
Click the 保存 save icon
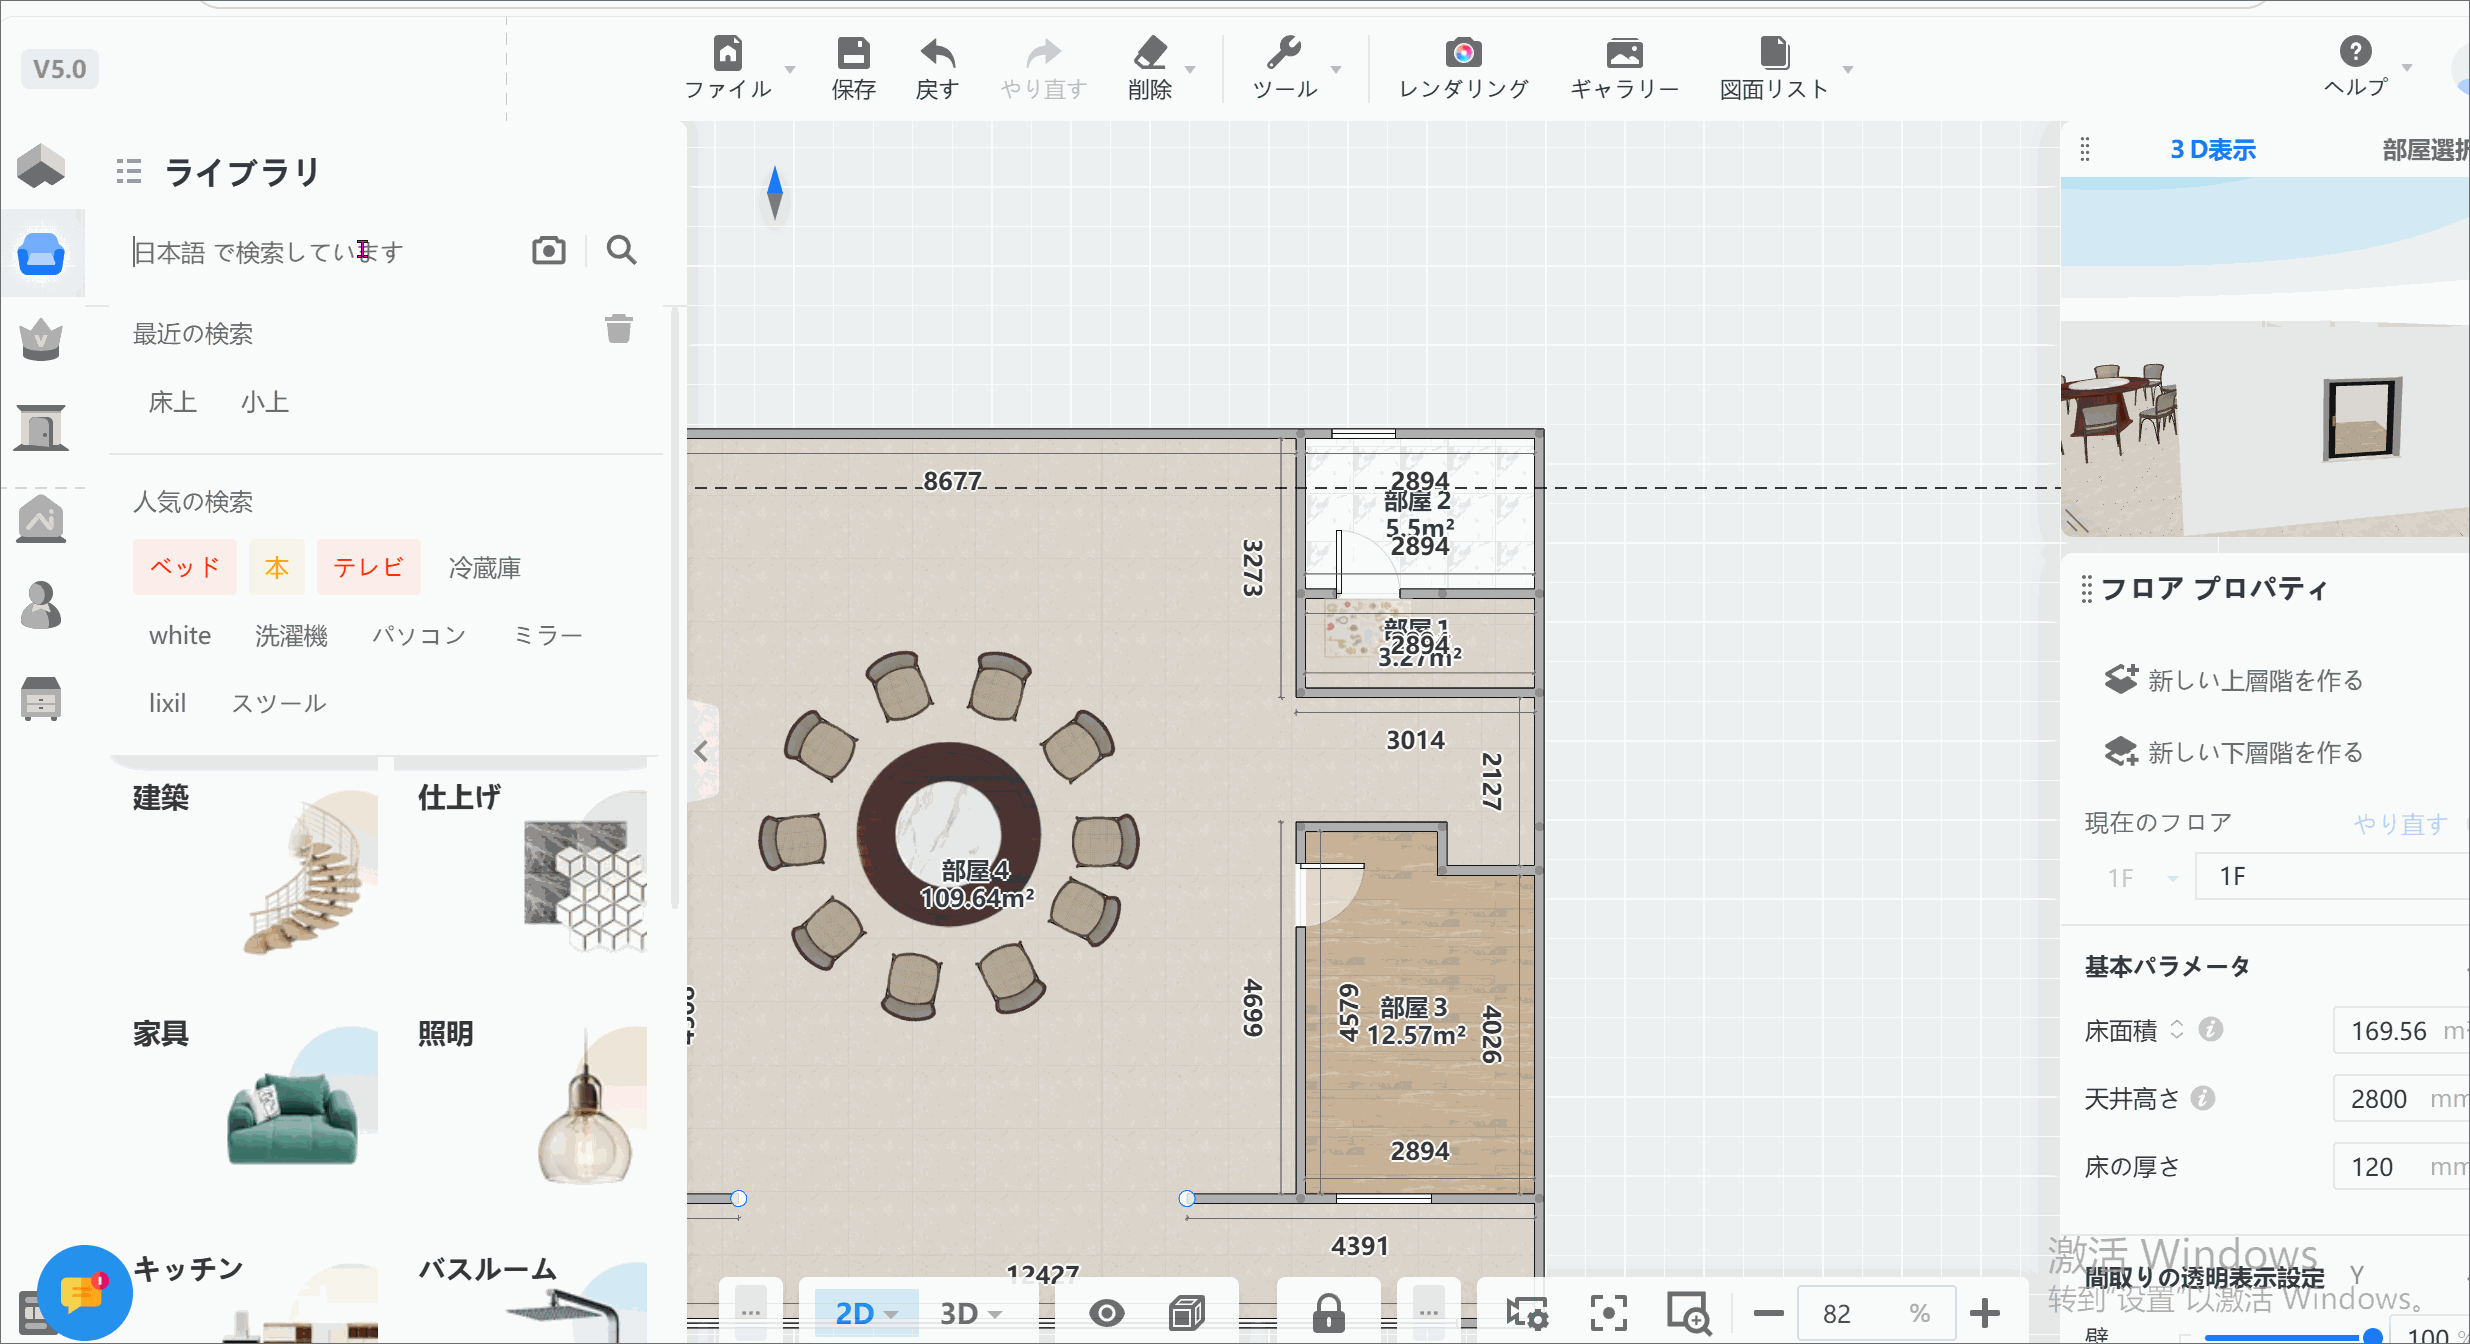853,52
